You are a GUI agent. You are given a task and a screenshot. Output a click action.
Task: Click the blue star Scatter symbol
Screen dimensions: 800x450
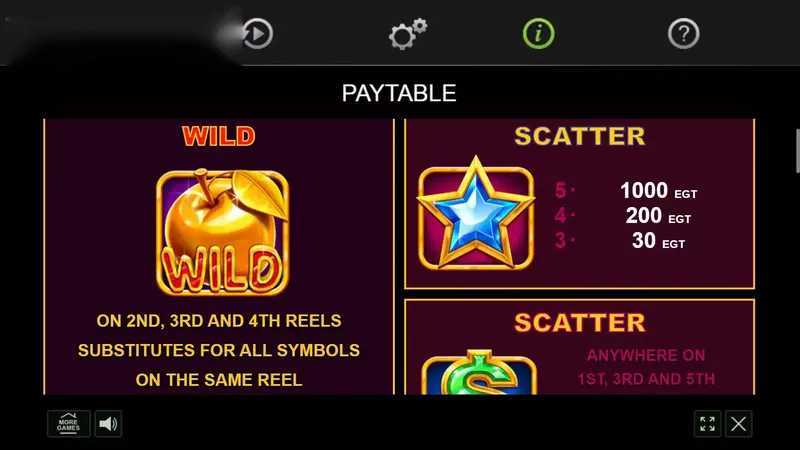coord(476,214)
